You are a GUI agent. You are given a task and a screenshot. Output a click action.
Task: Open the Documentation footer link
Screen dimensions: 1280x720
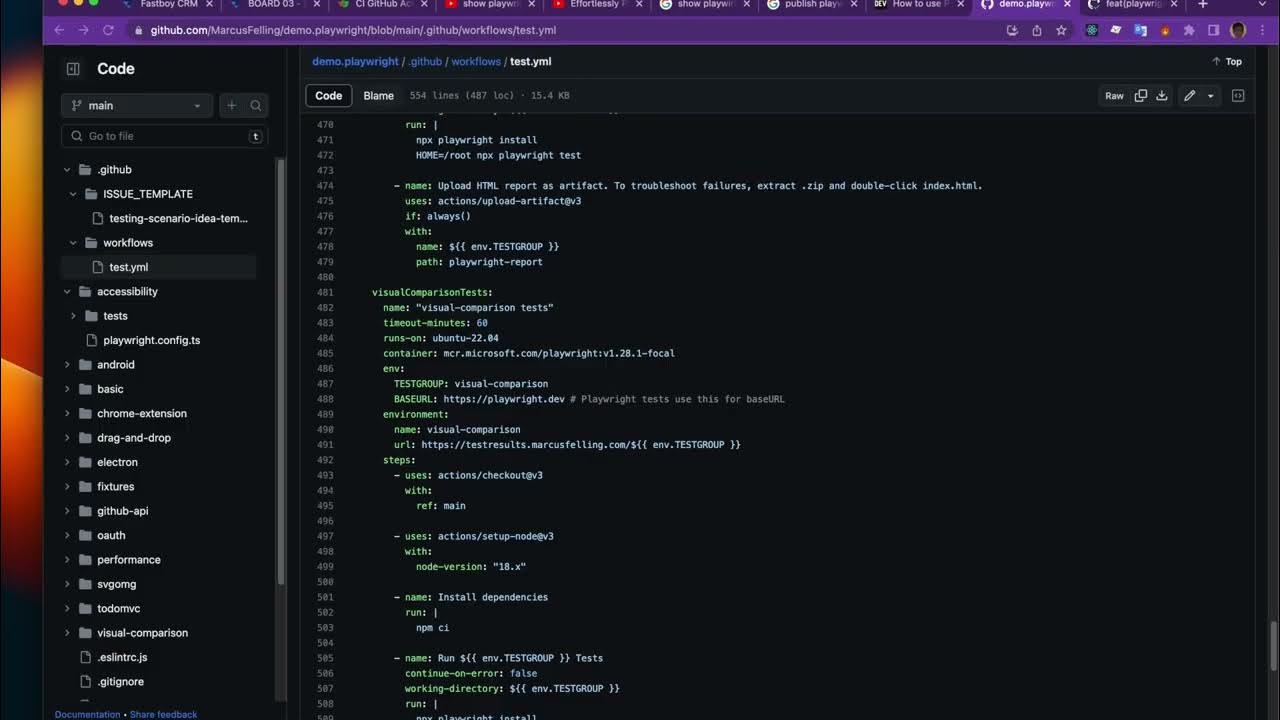[x=87, y=714]
